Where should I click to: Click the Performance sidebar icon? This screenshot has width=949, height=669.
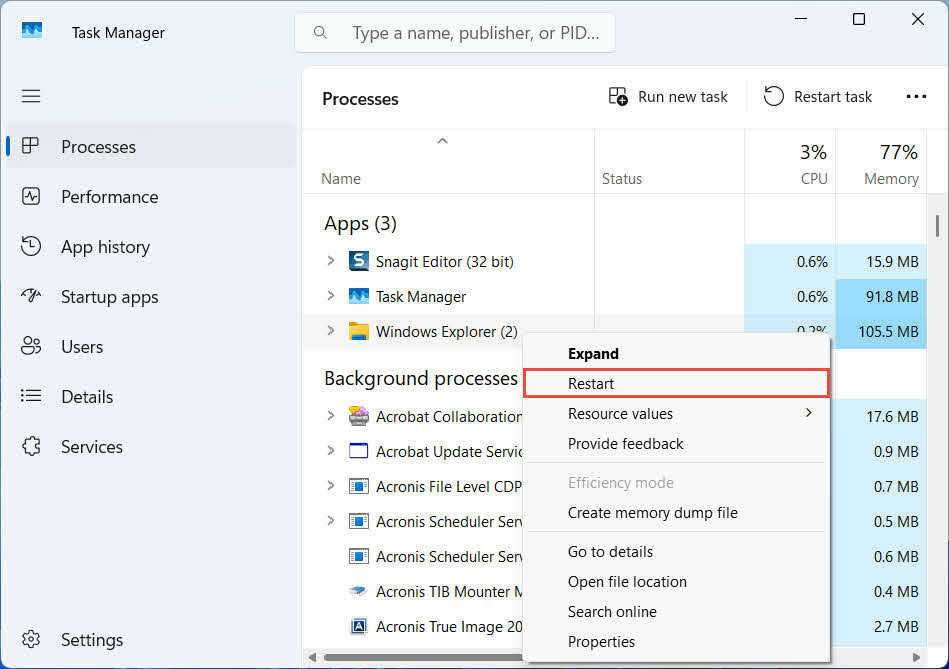tap(31, 196)
